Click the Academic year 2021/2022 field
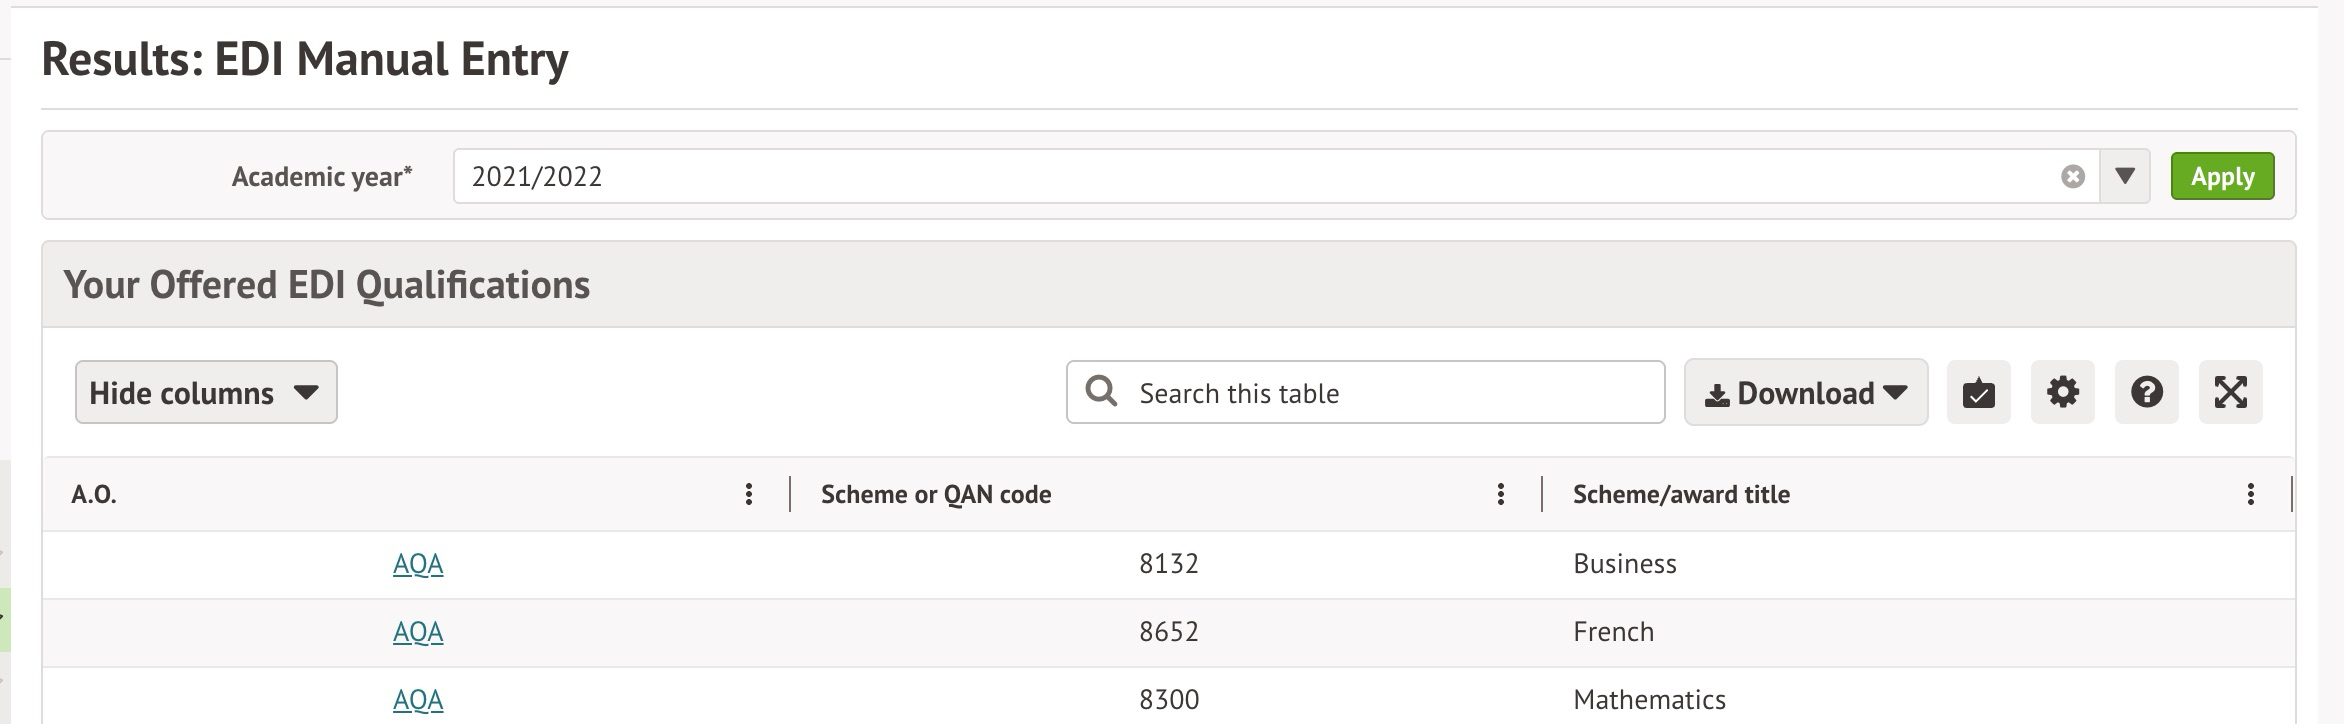Screen dimensions: 2344x724 pos(1250,177)
